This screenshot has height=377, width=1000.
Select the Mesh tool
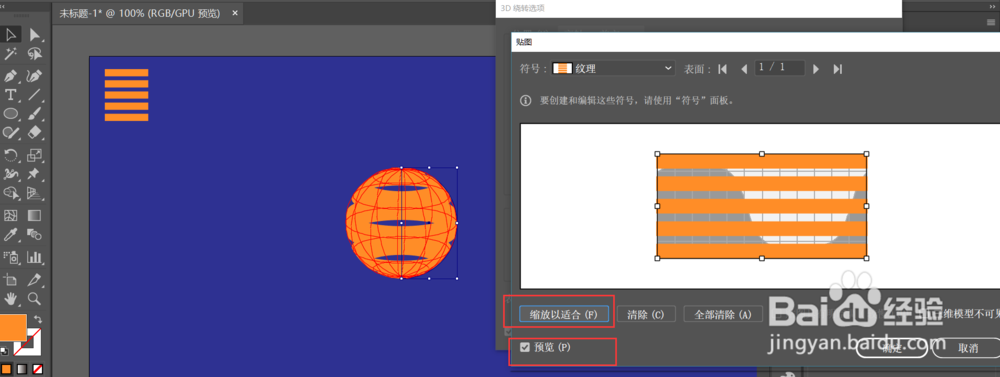click(10, 216)
